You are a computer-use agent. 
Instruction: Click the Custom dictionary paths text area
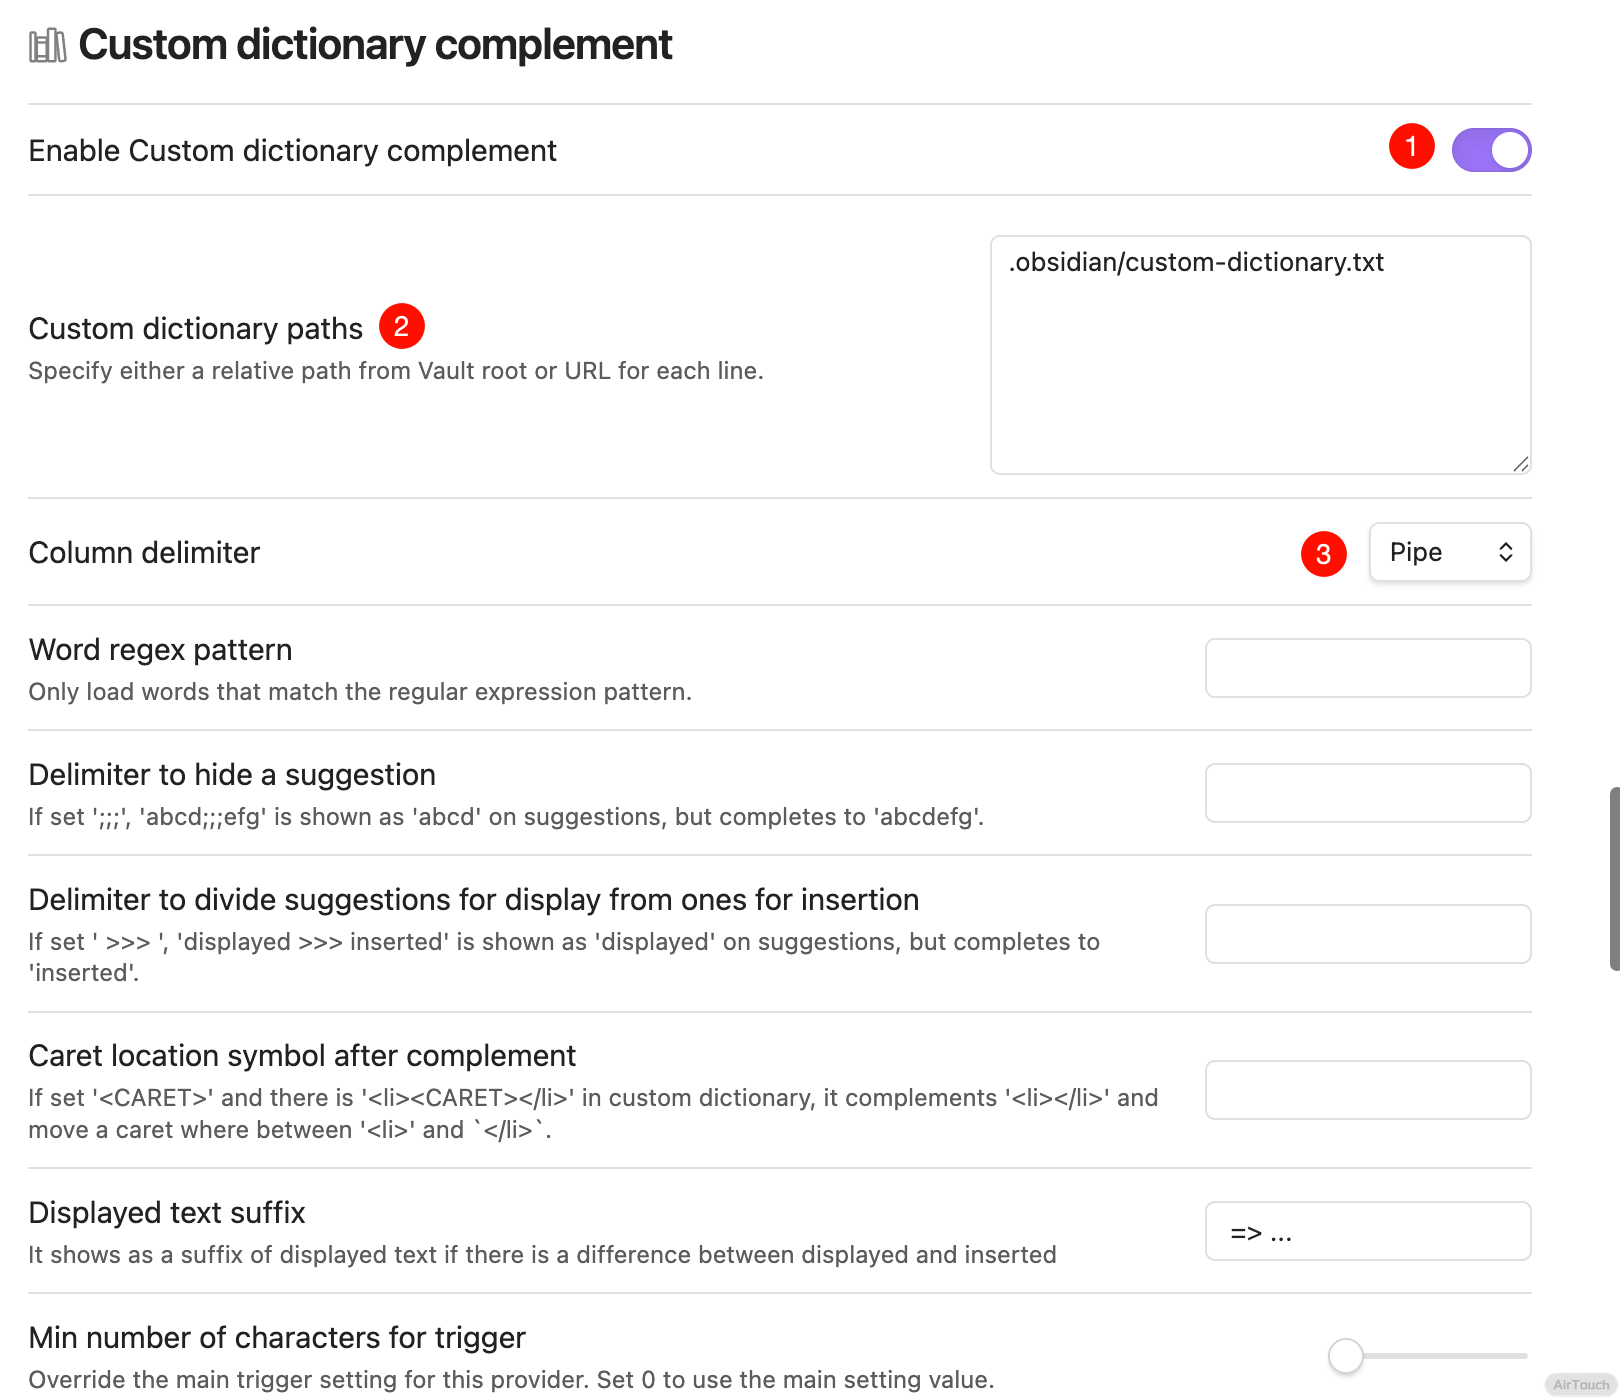(1259, 354)
